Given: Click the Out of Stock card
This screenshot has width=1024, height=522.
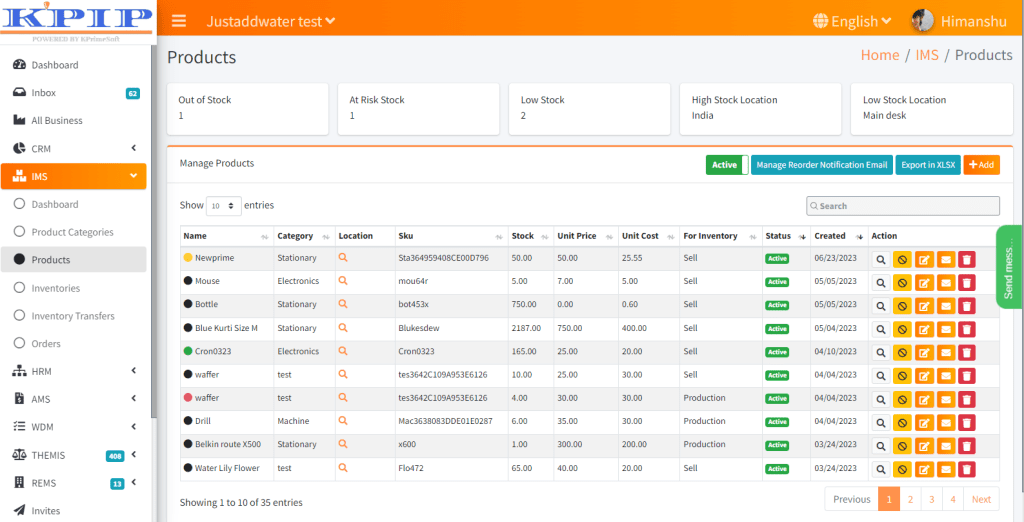Looking at the screenshot, I should pos(248,108).
